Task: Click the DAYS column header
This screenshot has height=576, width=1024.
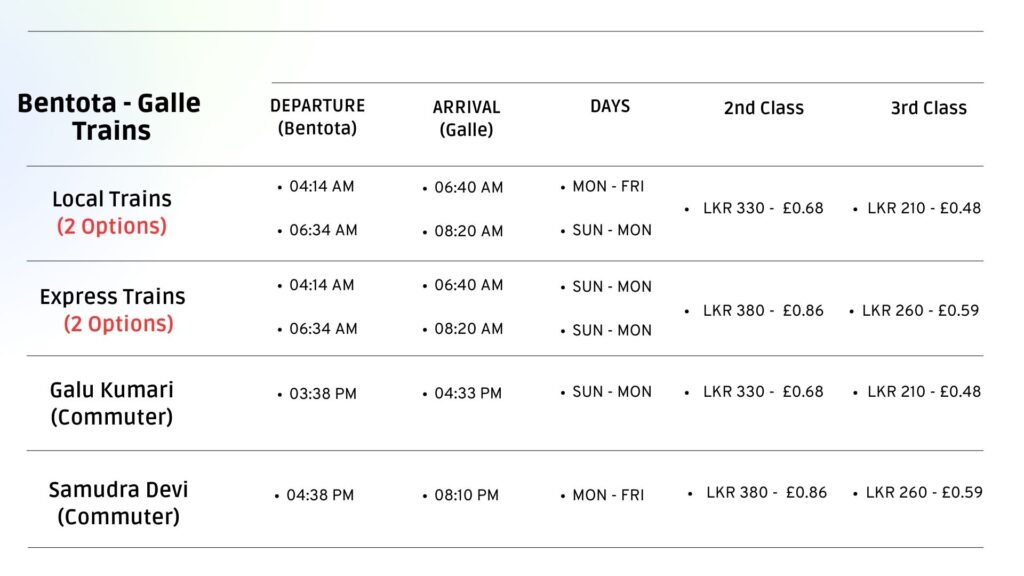Action: coord(610,106)
